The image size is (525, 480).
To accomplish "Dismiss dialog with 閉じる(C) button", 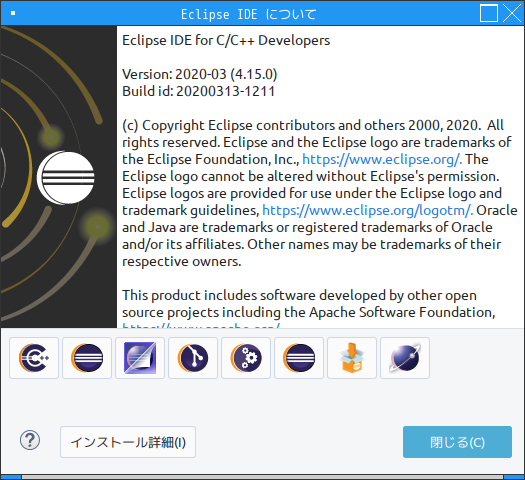I will pyautogui.click(x=457, y=442).
